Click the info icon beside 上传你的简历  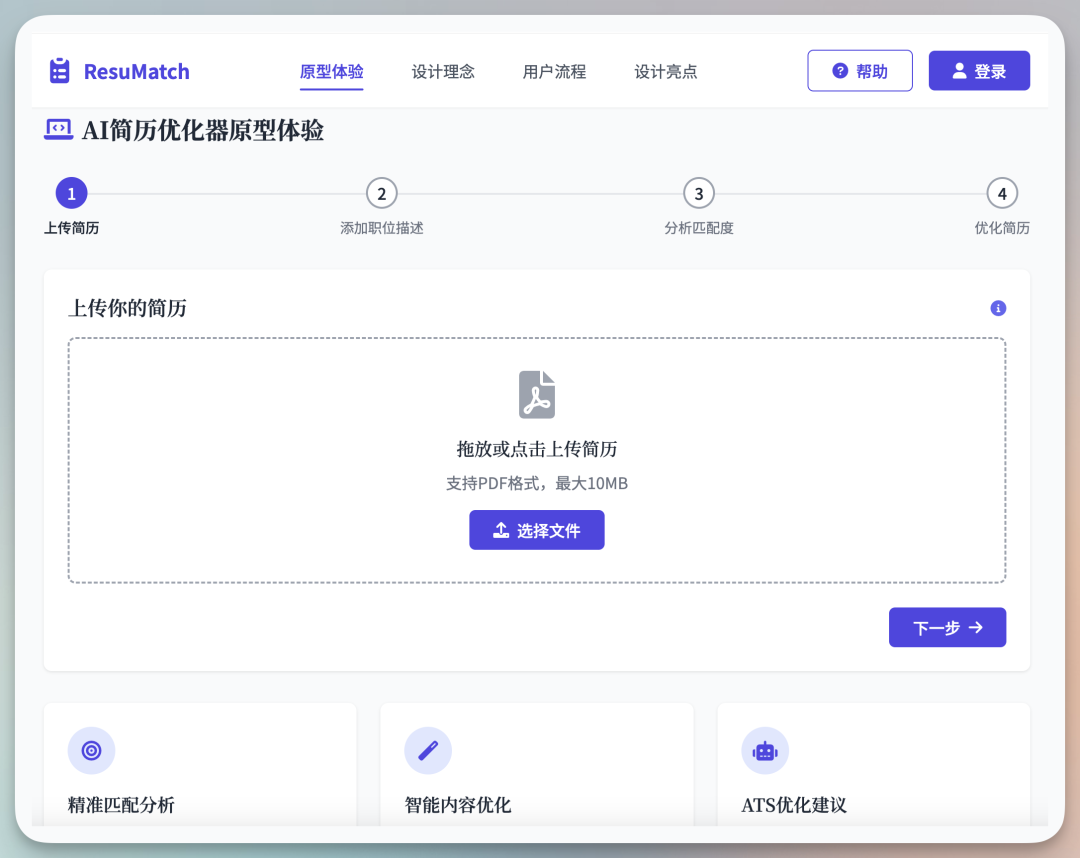point(997,308)
